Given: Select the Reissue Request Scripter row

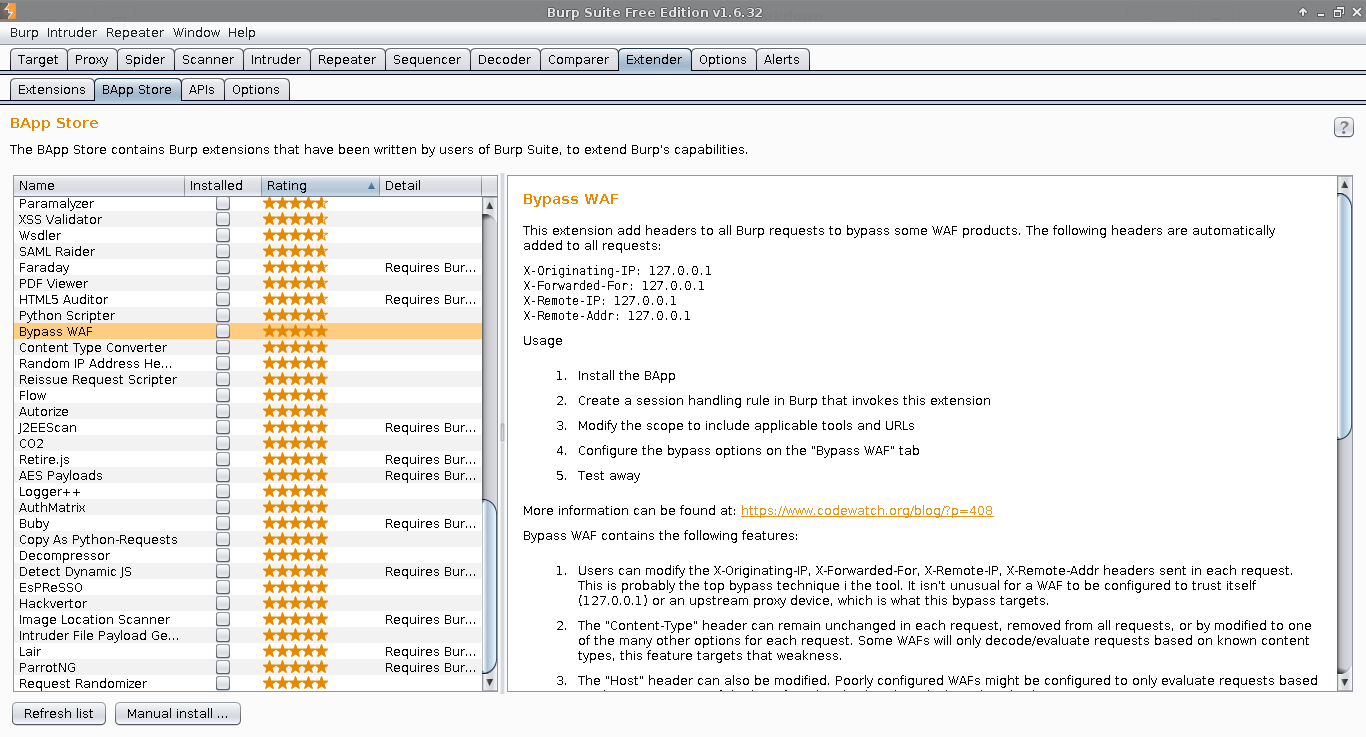Looking at the screenshot, I should (248, 379).
